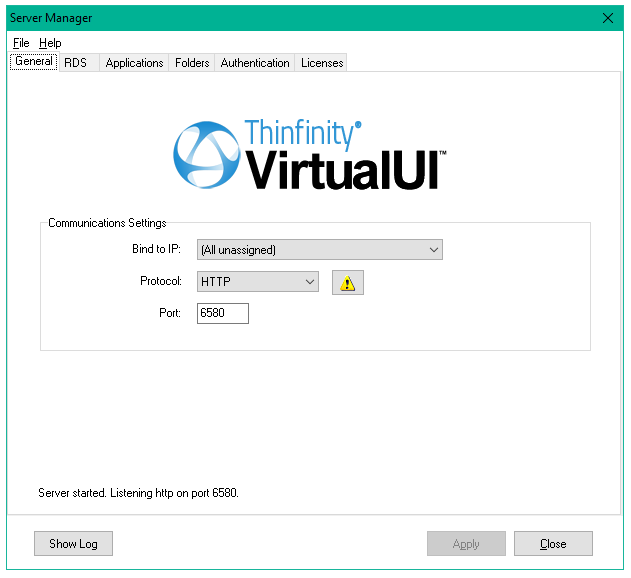Click the Show Log button
This screenshot has height=578, width=631.
point(73,543)
